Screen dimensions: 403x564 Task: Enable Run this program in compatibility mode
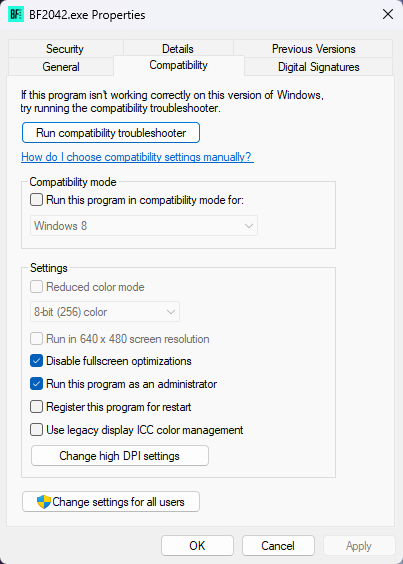pyautogui.click(x=36, y=200)
